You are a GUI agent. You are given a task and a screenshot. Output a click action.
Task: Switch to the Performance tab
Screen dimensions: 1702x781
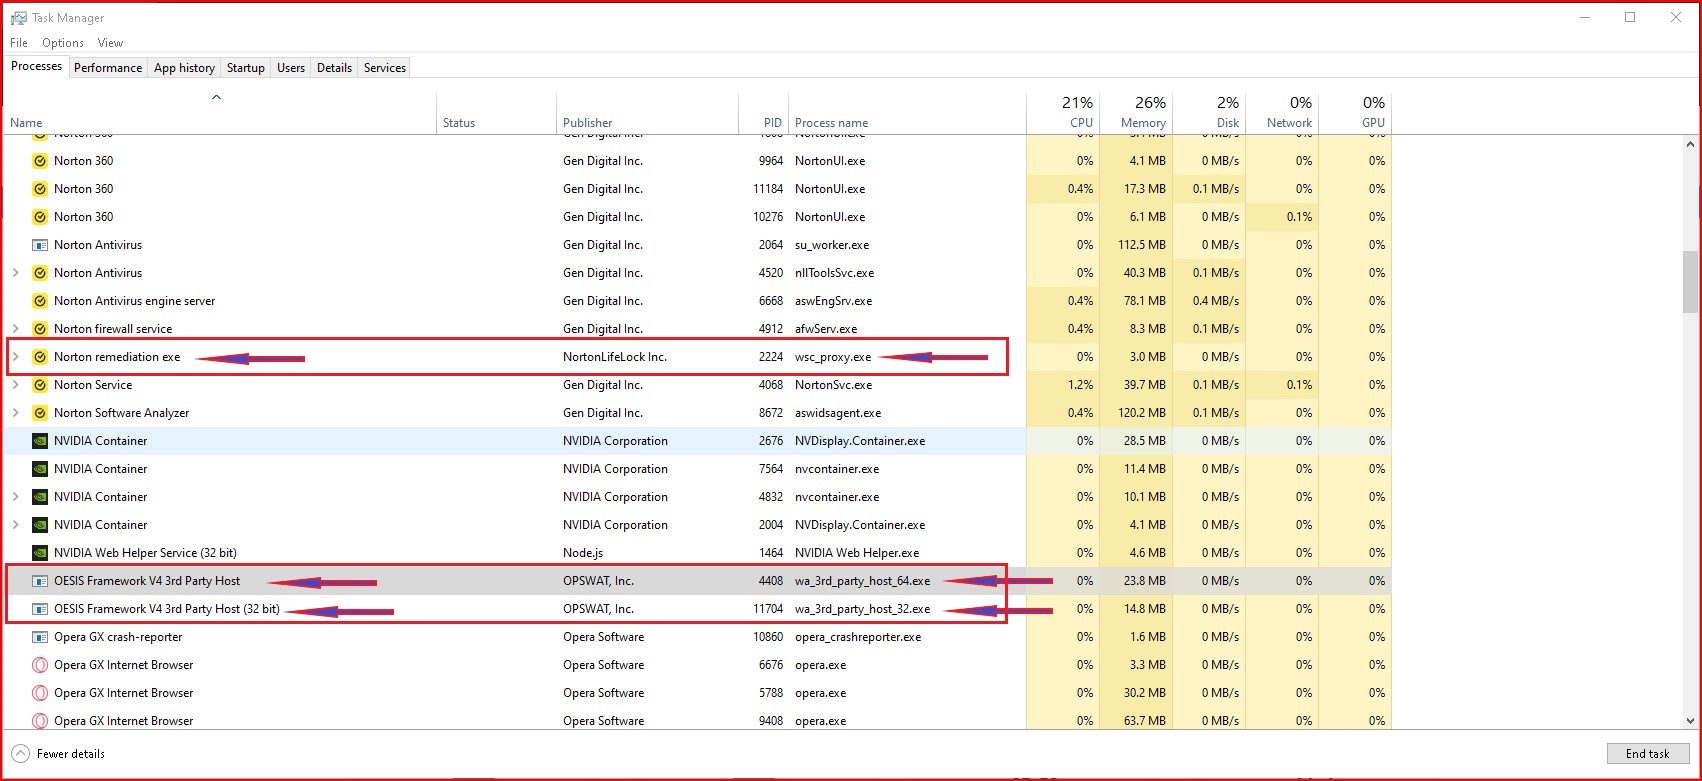(108, 68)
